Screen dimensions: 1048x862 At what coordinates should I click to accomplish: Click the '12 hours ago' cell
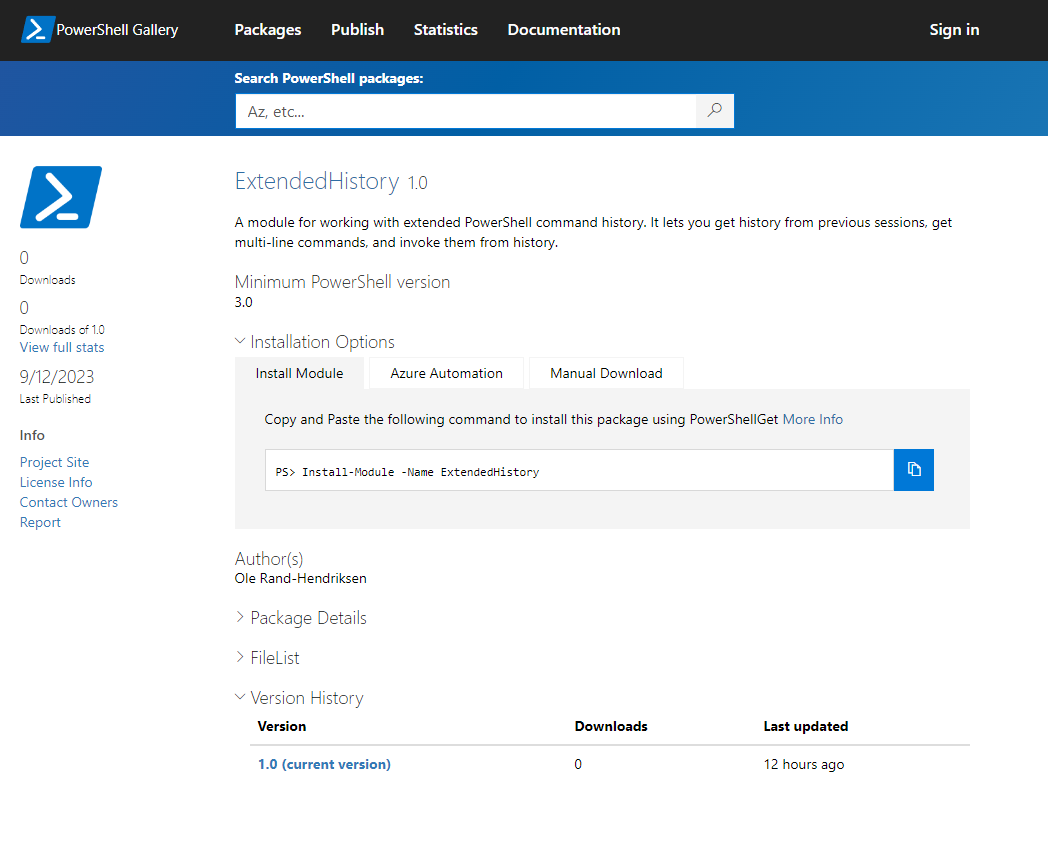[x=804, y=764]
